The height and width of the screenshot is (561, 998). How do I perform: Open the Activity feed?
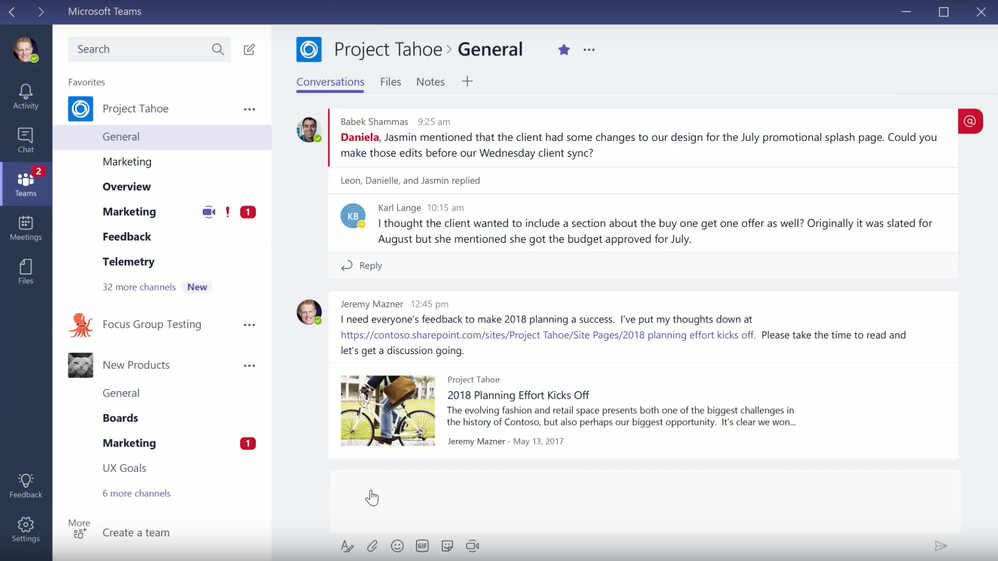(25, 96)
